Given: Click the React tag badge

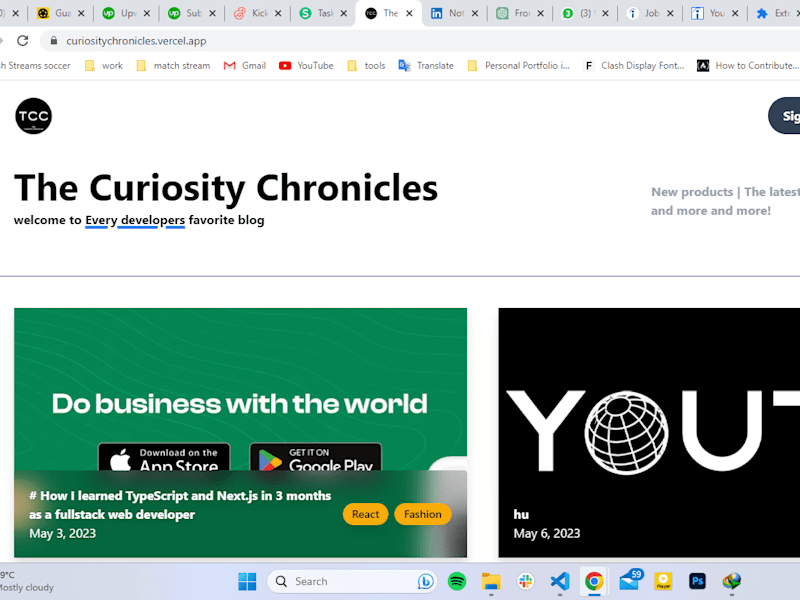Looking at the screenshot, I should pos(365,514).
